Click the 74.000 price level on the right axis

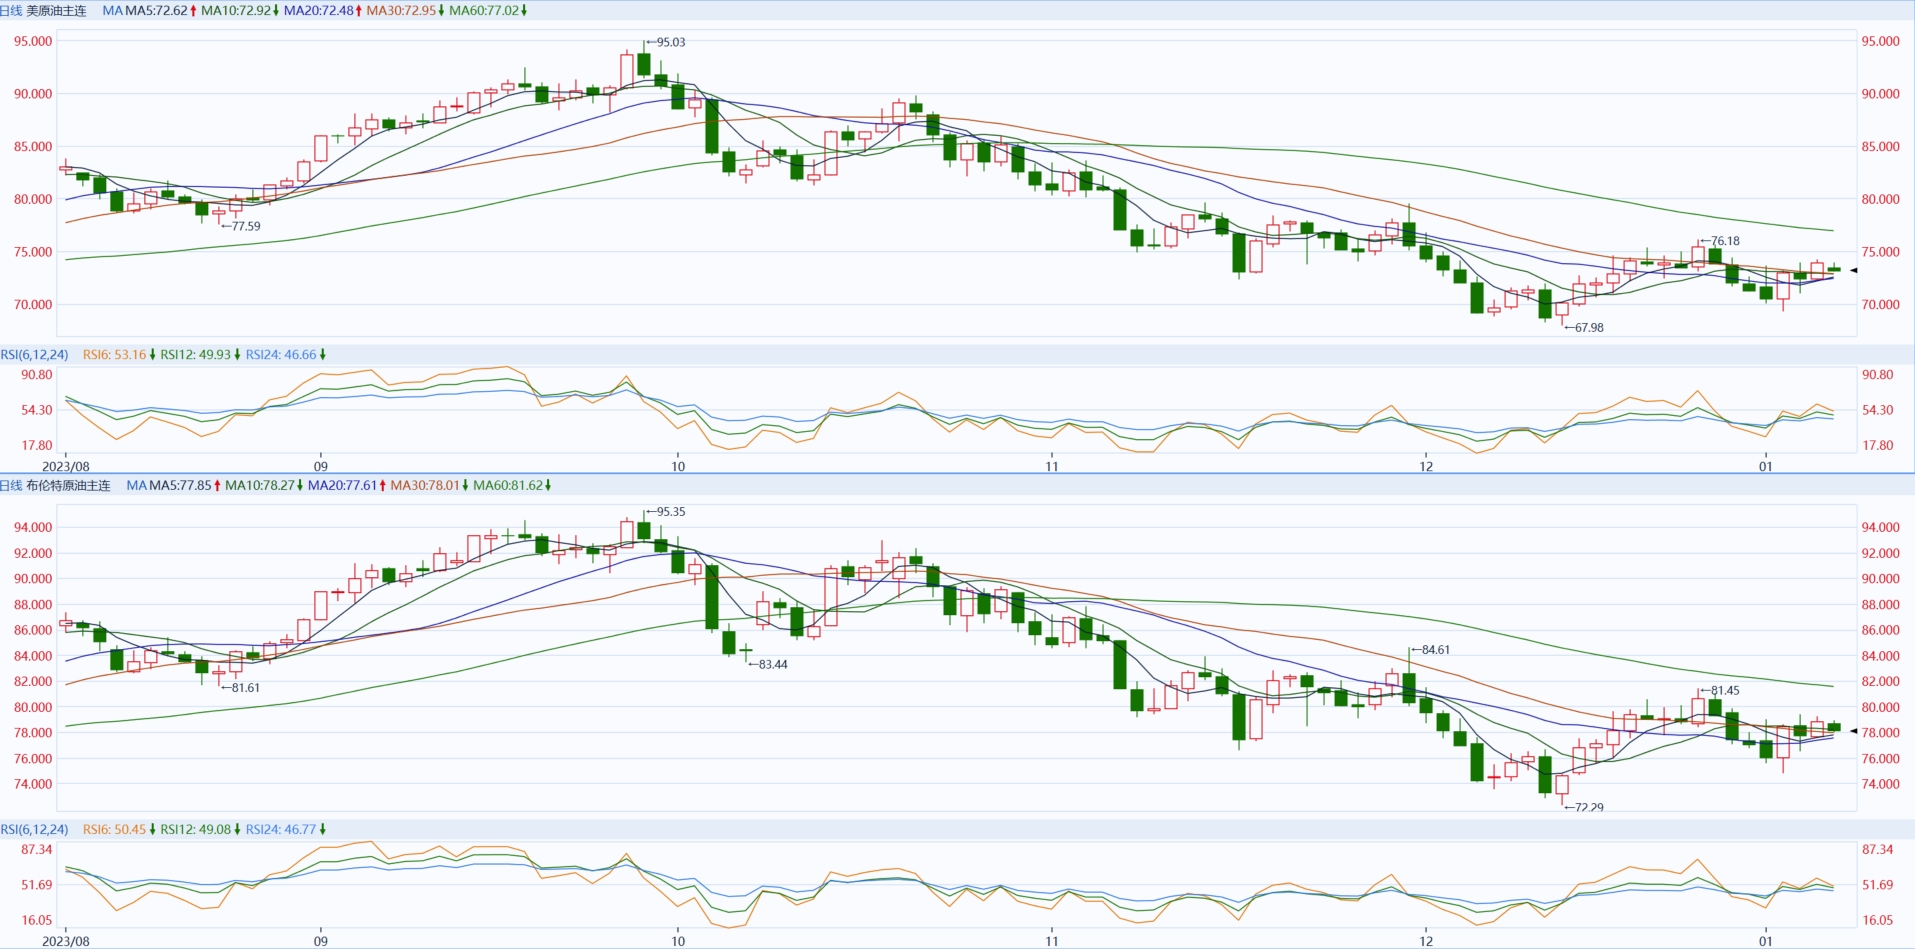tap(1881, 785)
